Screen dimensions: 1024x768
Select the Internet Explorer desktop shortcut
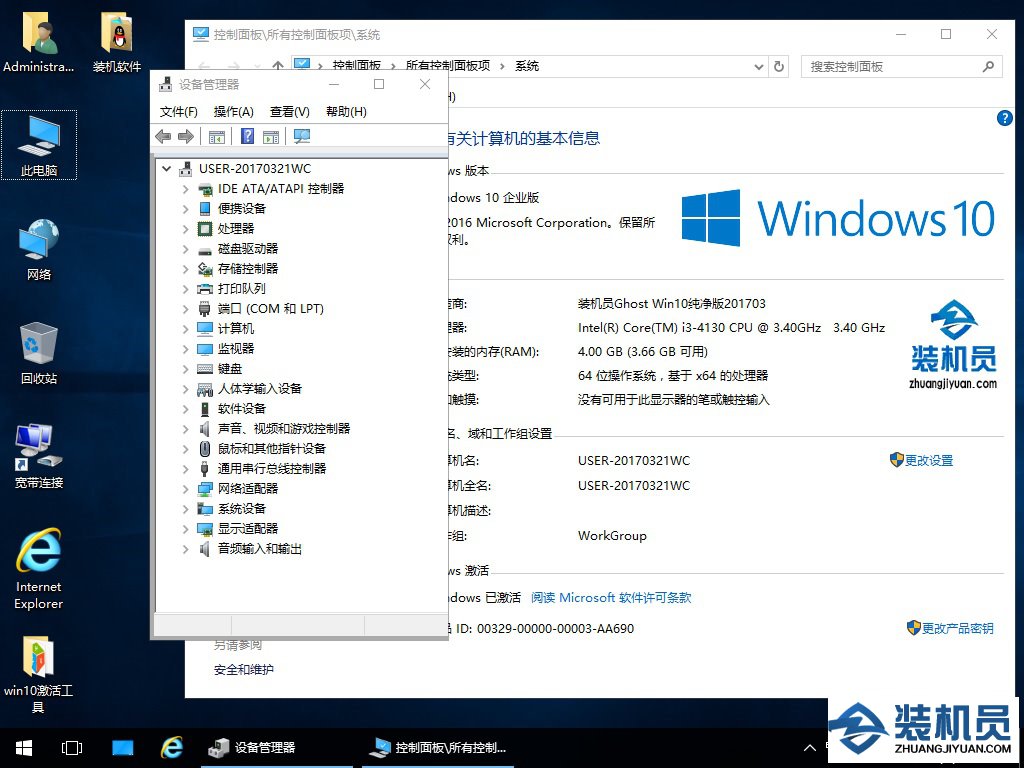(39, 567)
